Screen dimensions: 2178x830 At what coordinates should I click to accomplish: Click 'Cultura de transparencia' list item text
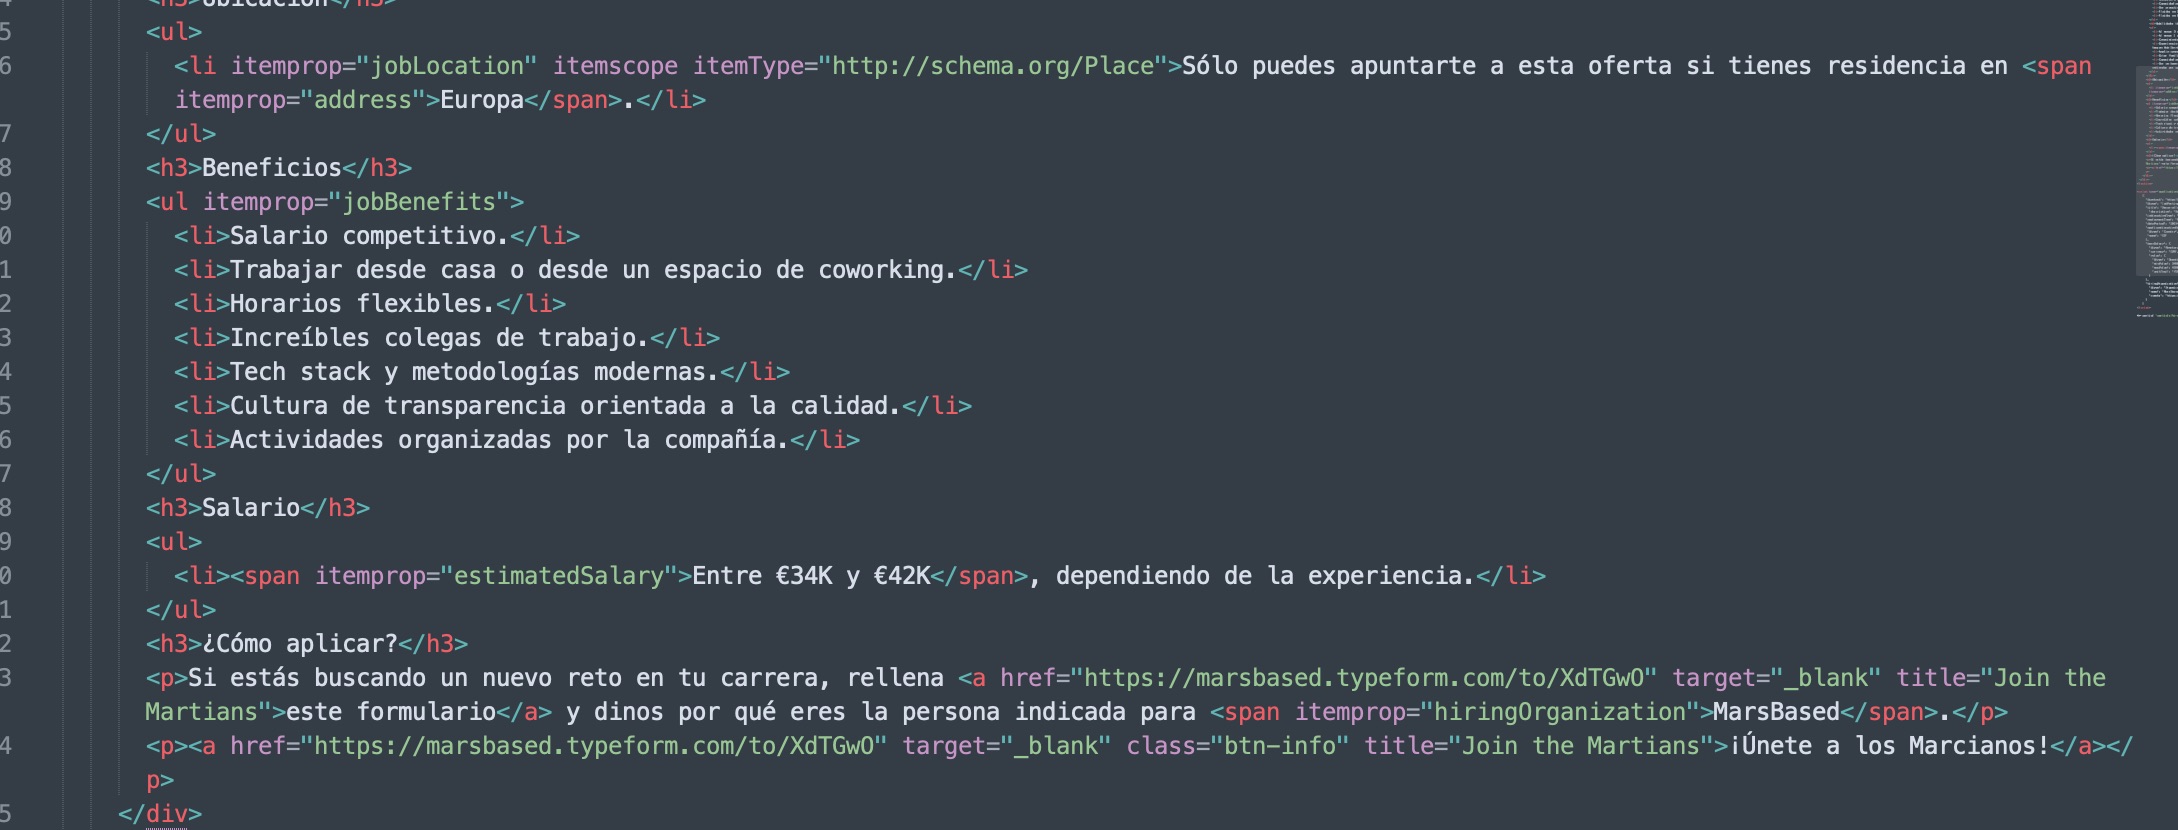click(x=397, y=406)
